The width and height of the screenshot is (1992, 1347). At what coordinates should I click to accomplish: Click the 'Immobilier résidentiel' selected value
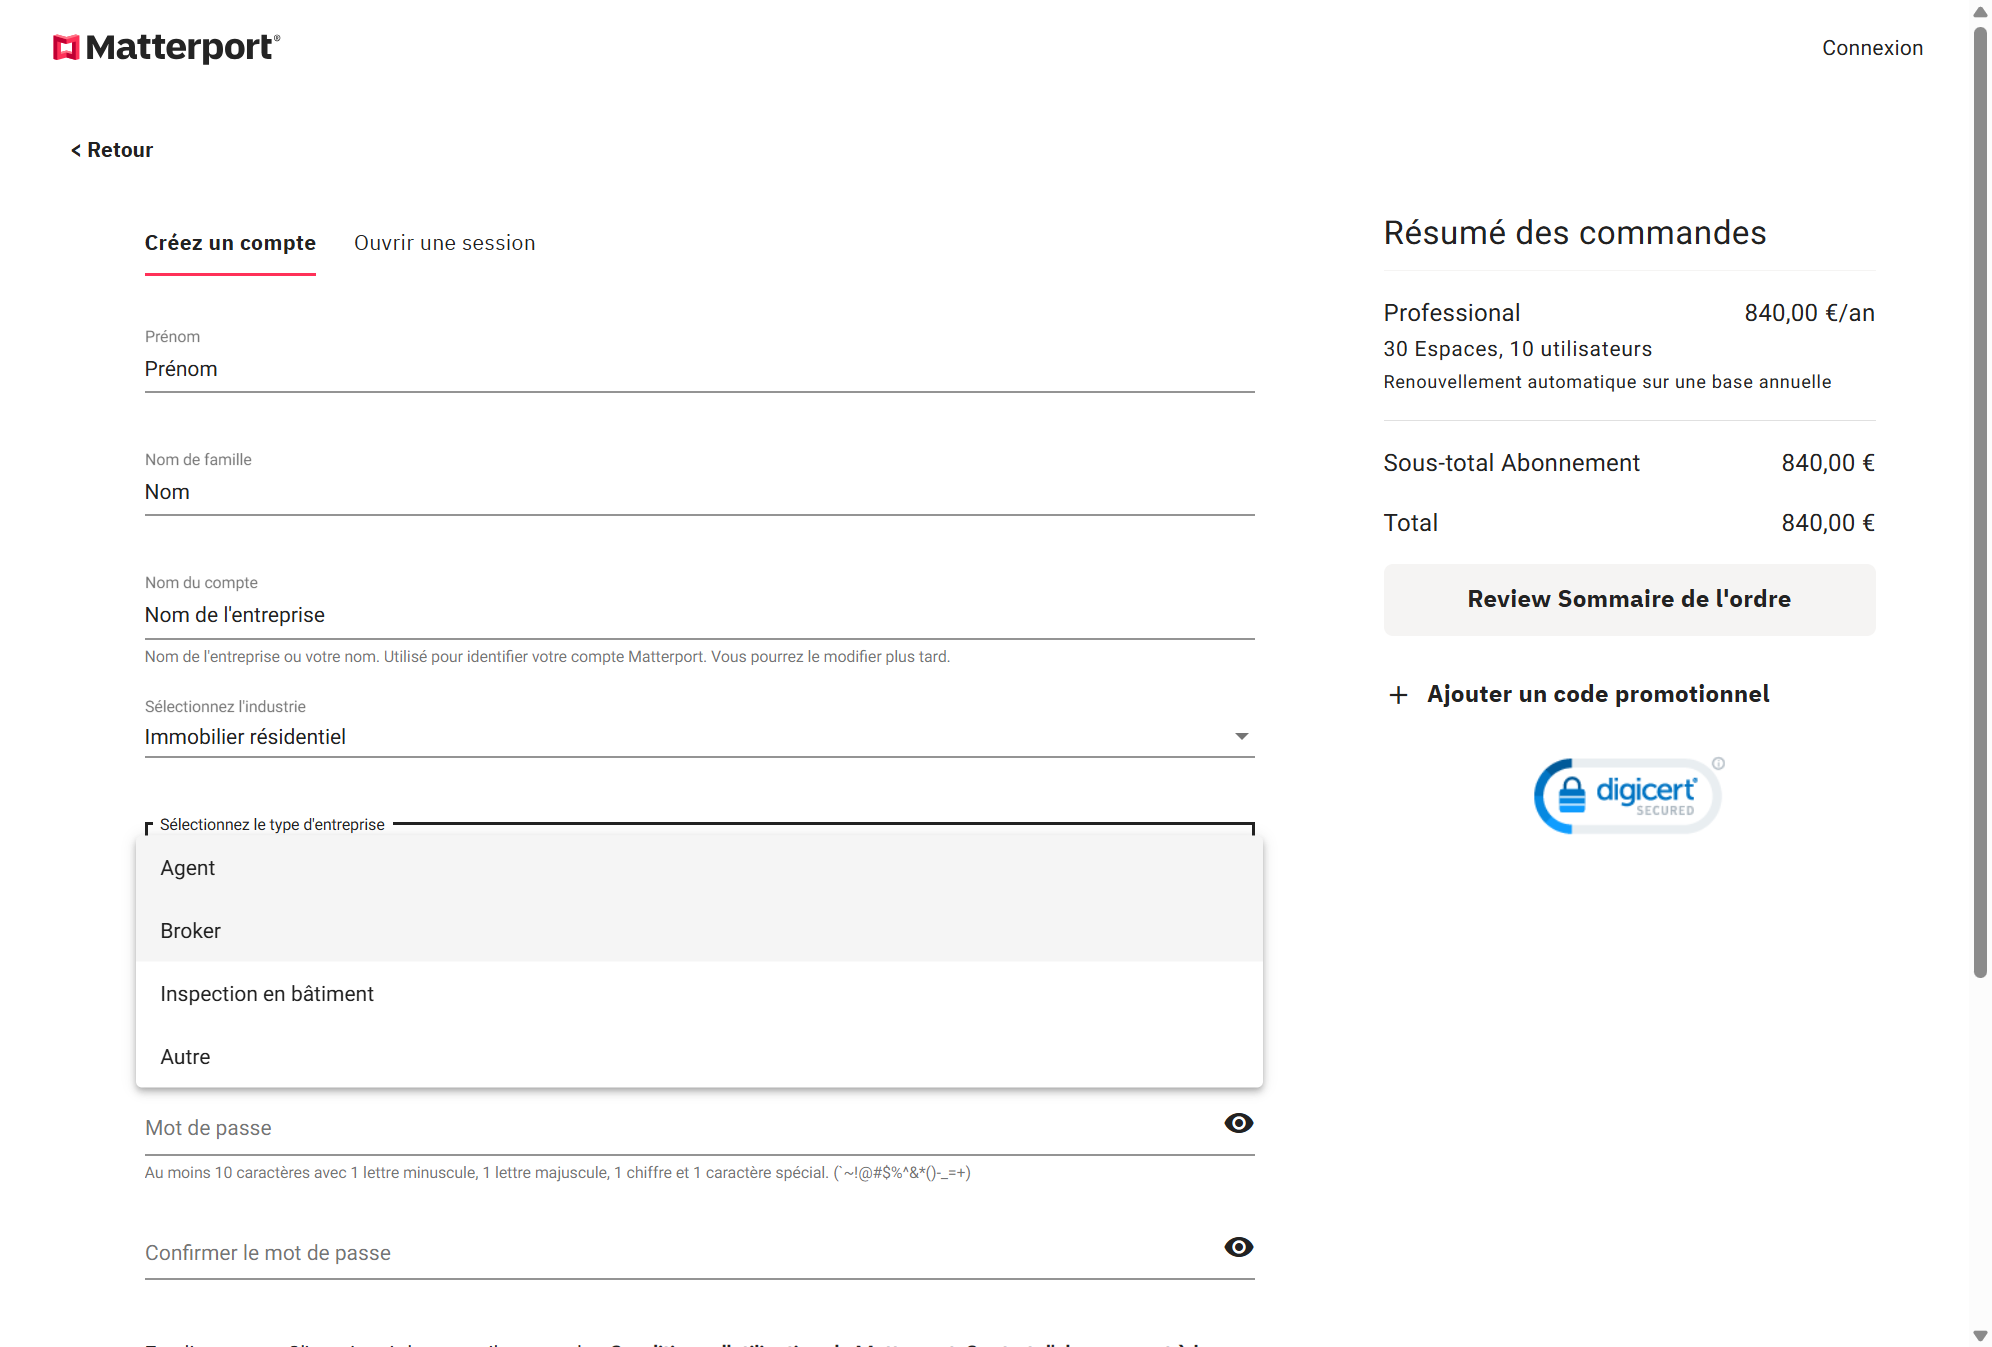tap(245, 737)
